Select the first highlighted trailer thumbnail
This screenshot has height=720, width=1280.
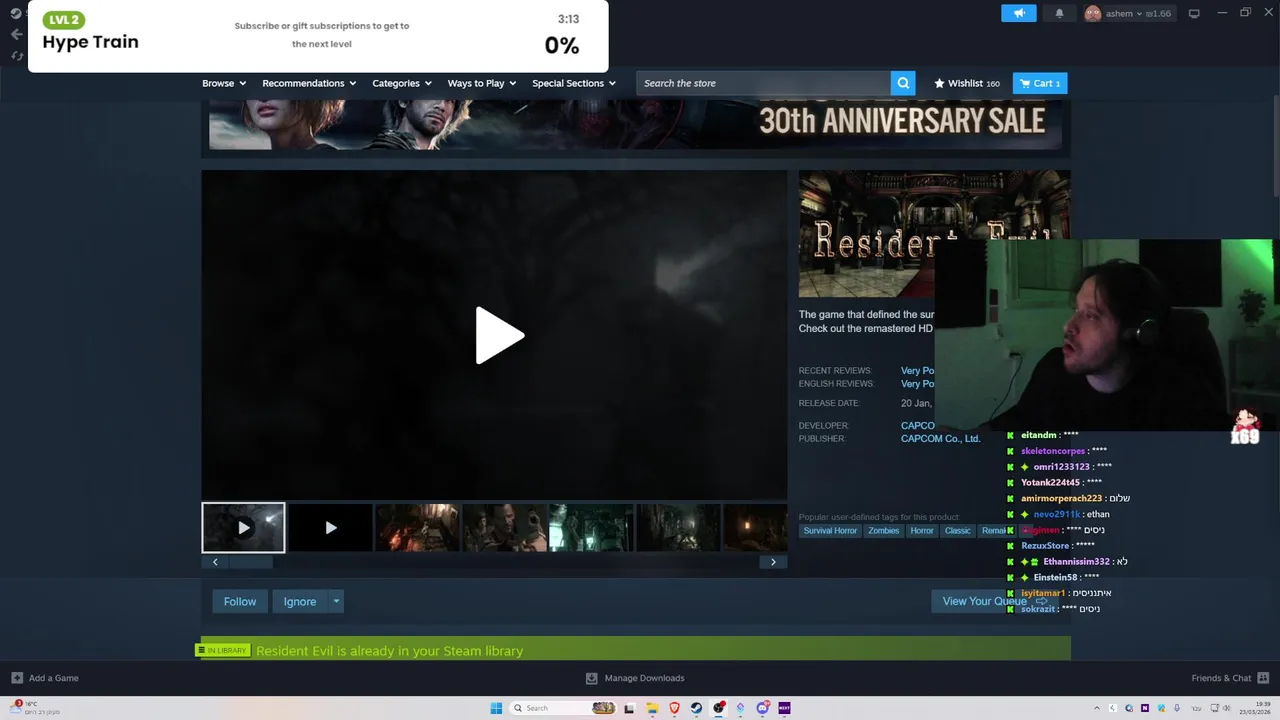(x=243, y=527)
